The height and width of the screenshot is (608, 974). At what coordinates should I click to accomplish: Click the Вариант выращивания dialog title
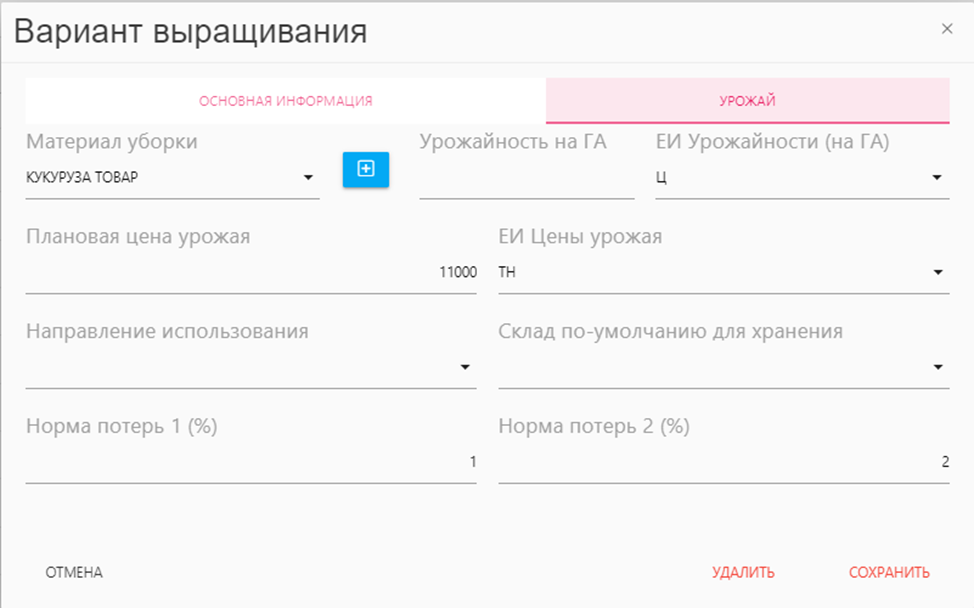click(190, 32)
